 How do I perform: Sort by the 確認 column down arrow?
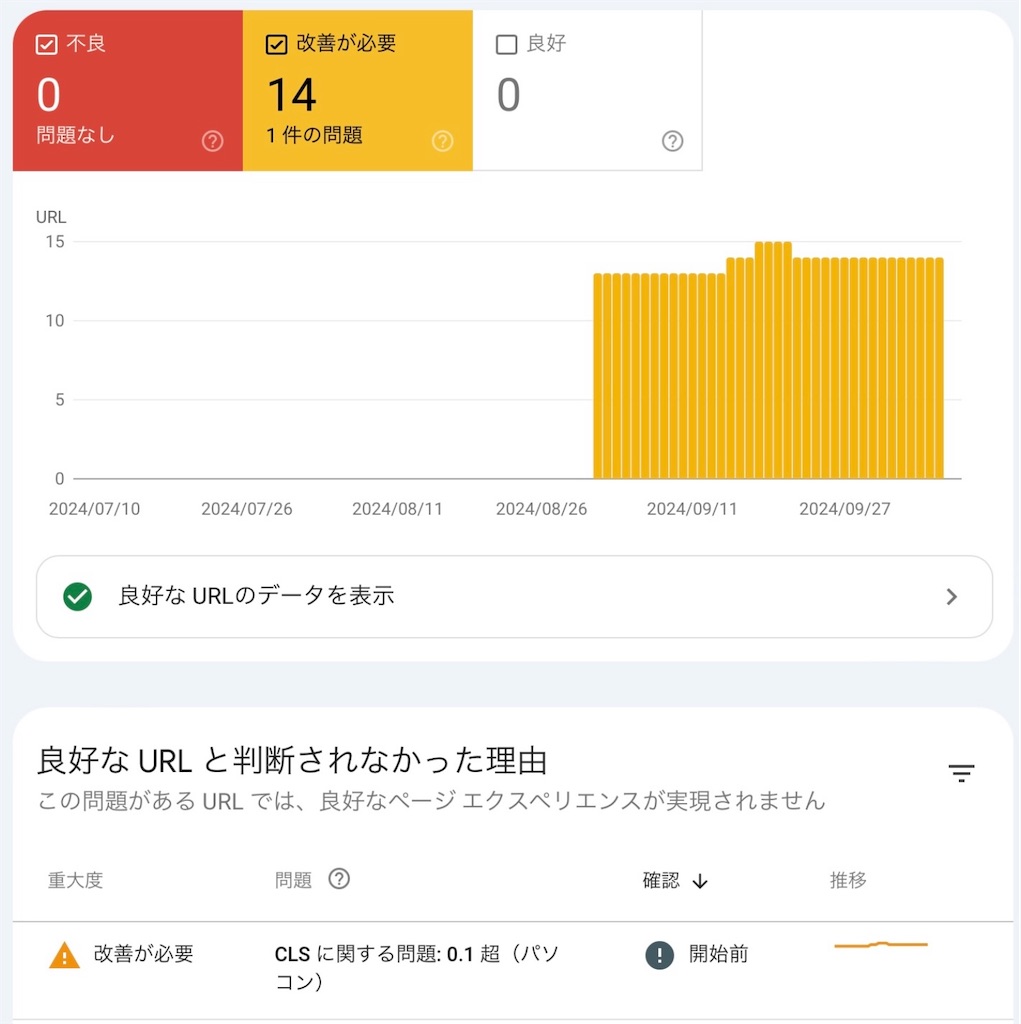[x=700, y=881]
